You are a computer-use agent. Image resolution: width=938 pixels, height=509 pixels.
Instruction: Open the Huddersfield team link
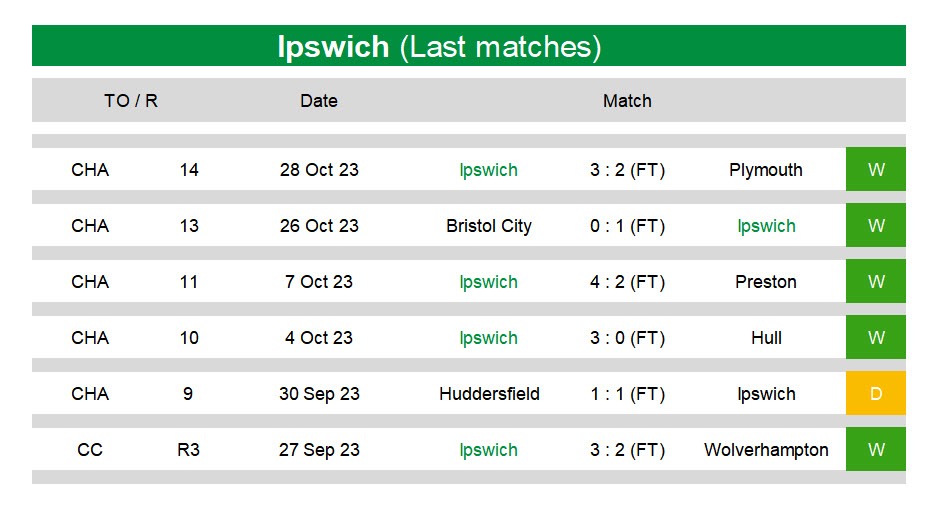click(x=489, y=394)
